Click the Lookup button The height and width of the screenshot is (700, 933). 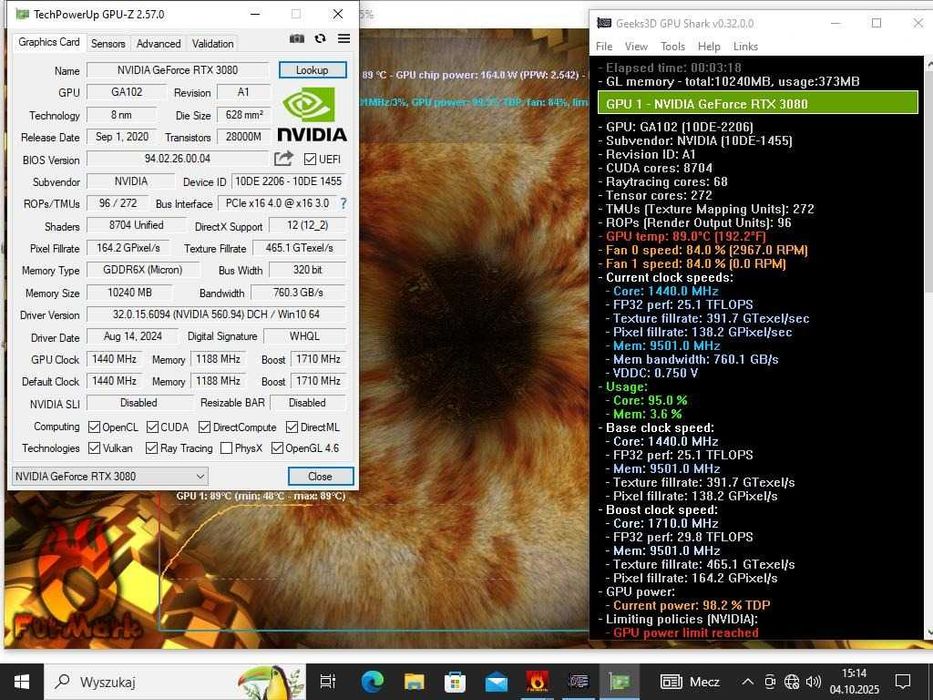click(x=312, y=70)
